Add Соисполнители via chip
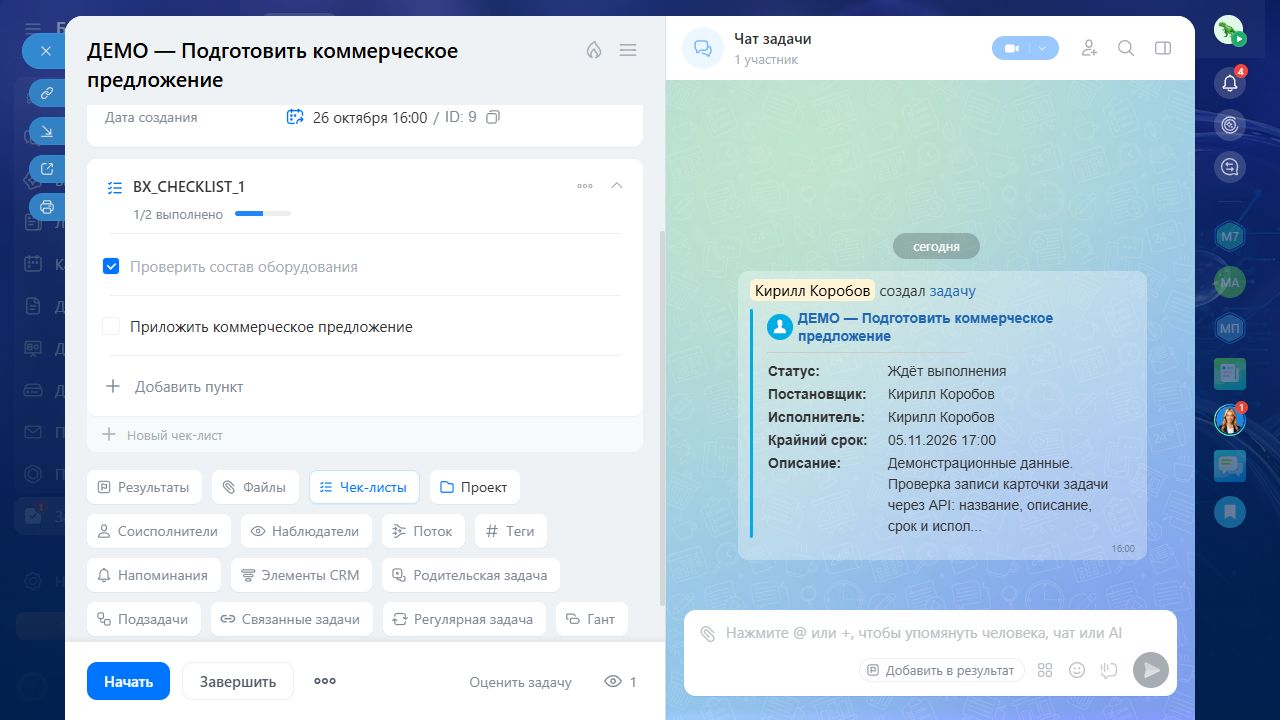 tap(159, 531)
